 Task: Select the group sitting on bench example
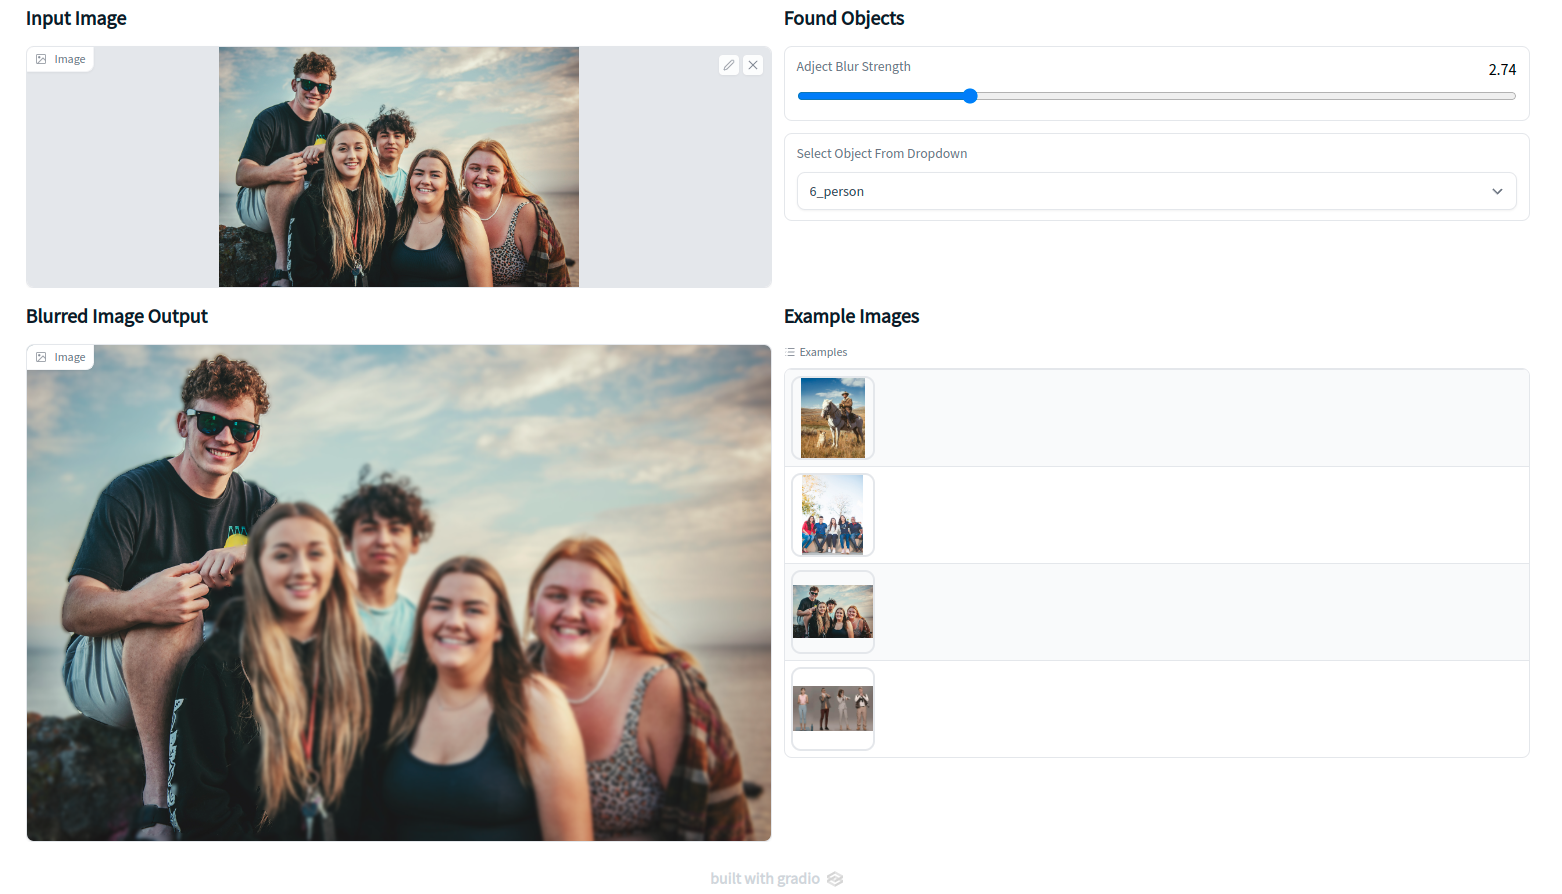(x=833, y=515)
